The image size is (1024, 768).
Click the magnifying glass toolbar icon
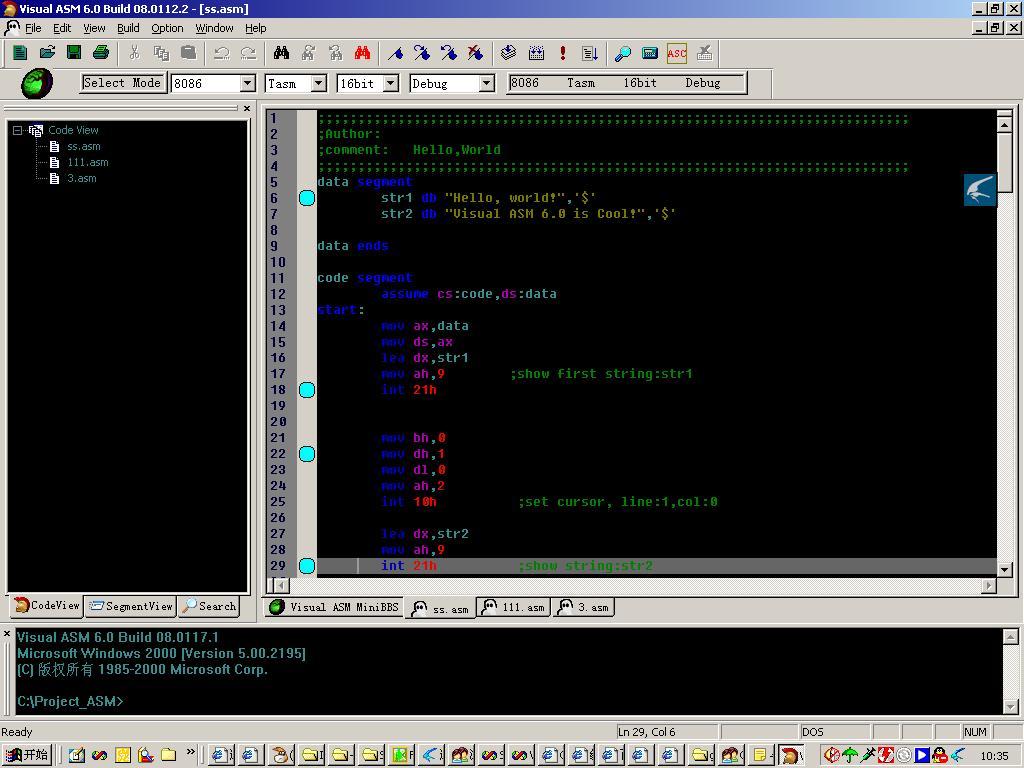pyautogui.click(x=623, y=53)
